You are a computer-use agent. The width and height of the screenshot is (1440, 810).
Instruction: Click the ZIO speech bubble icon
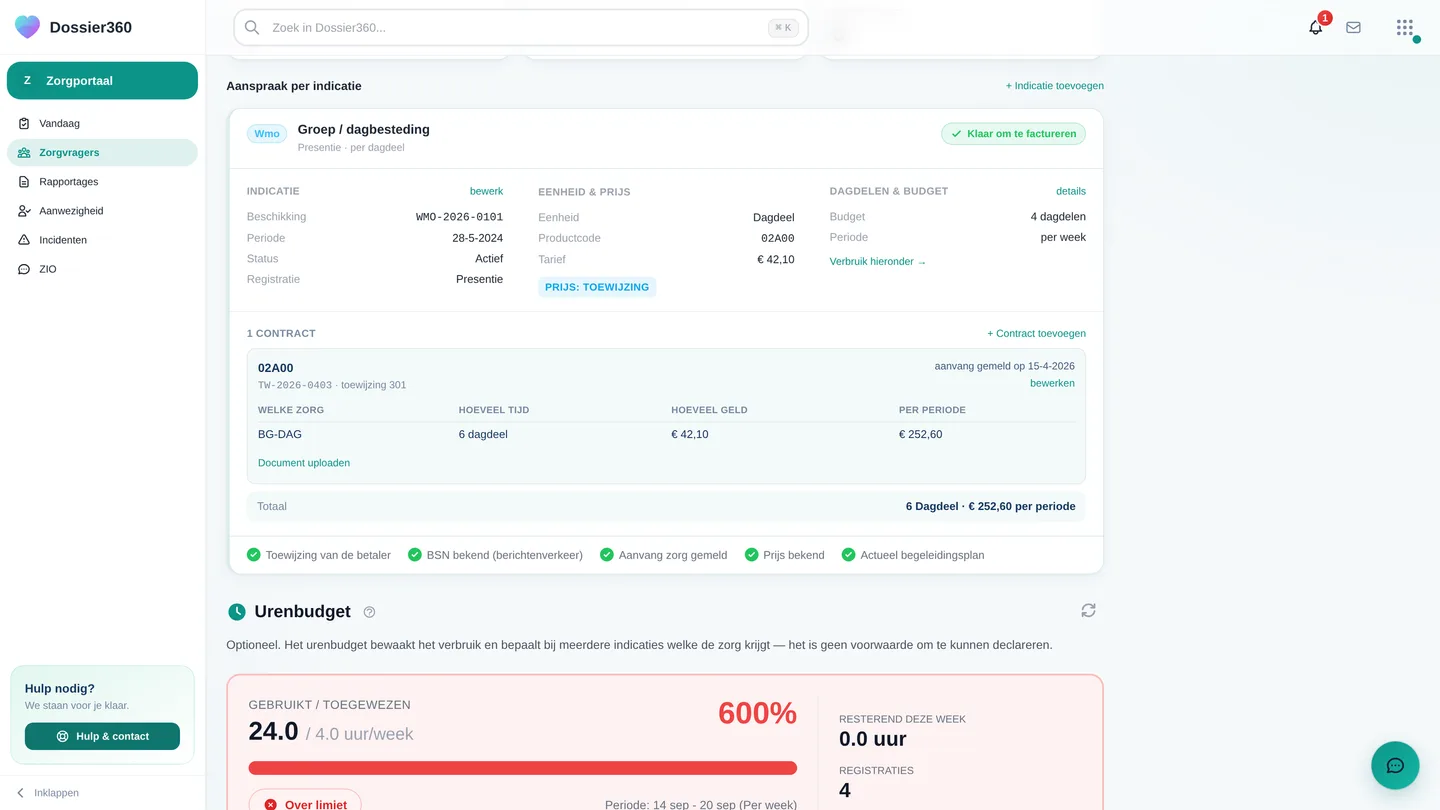[24, 269]
